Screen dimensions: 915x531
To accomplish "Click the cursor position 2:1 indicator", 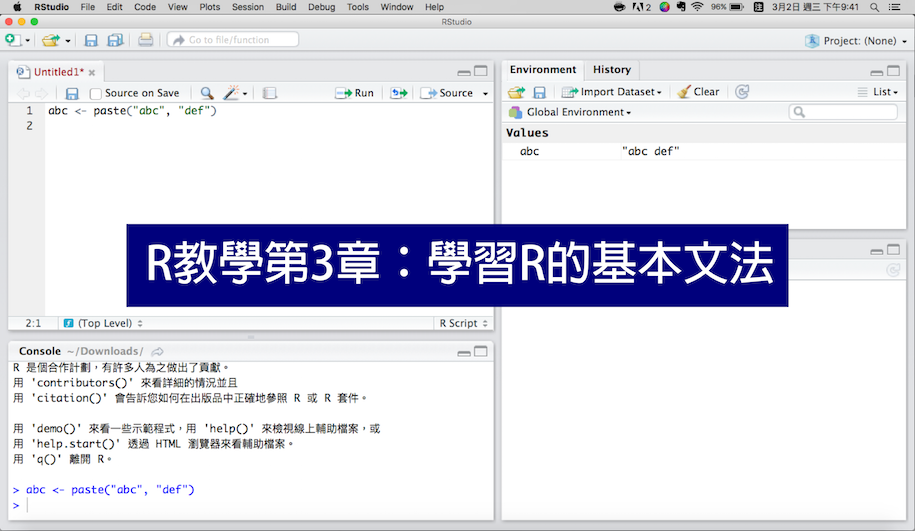I will tap(33, 323).
